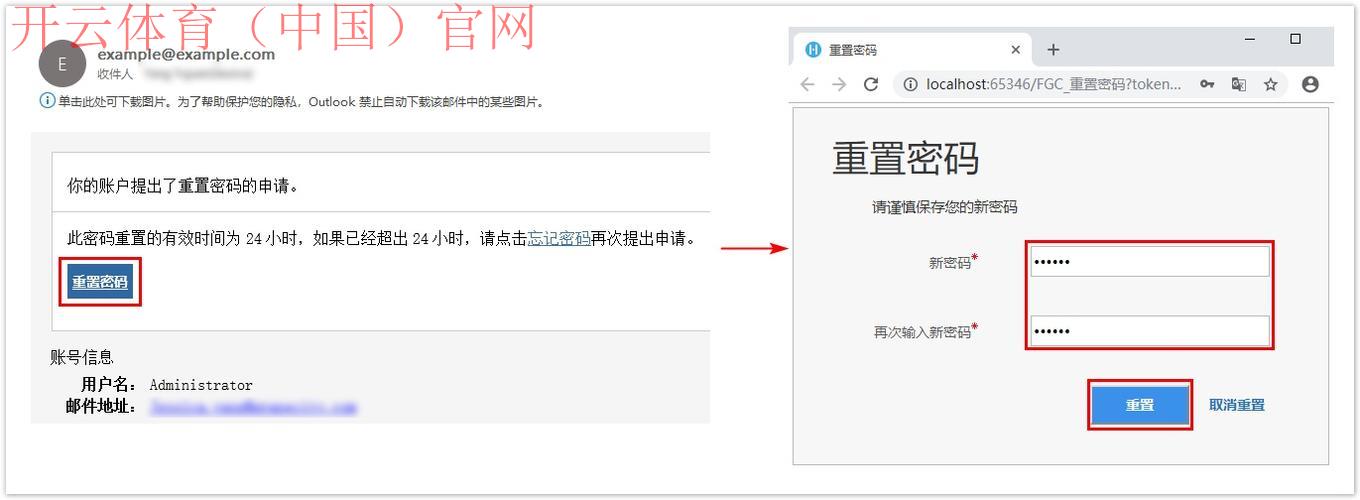Click the 再次输入新密码 password field
This screenshot has height=500, width=1360.
[x=1150, y=331]
